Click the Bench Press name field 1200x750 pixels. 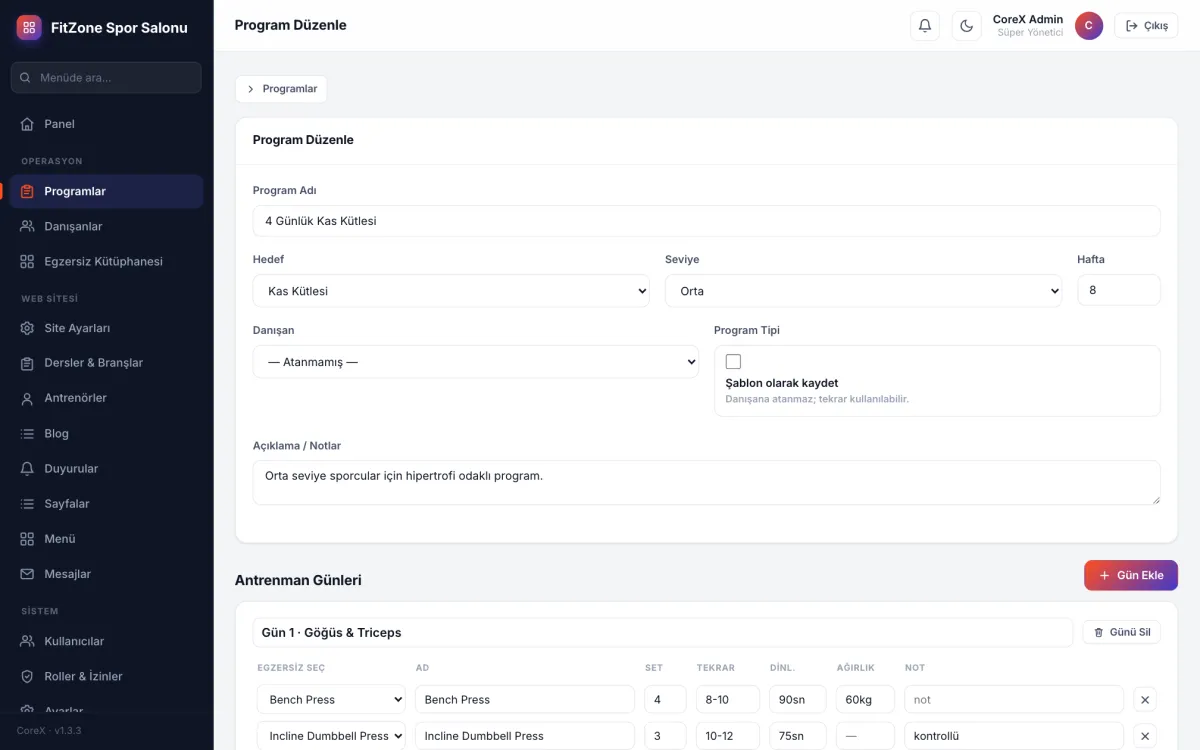click(525, 700)
